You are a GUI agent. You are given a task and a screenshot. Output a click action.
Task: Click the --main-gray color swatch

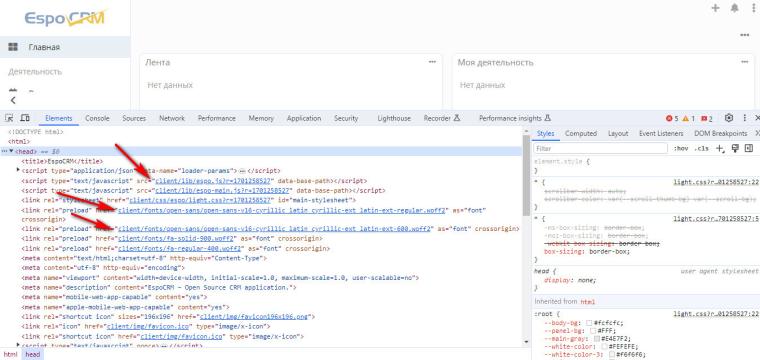tap(597, 339)
